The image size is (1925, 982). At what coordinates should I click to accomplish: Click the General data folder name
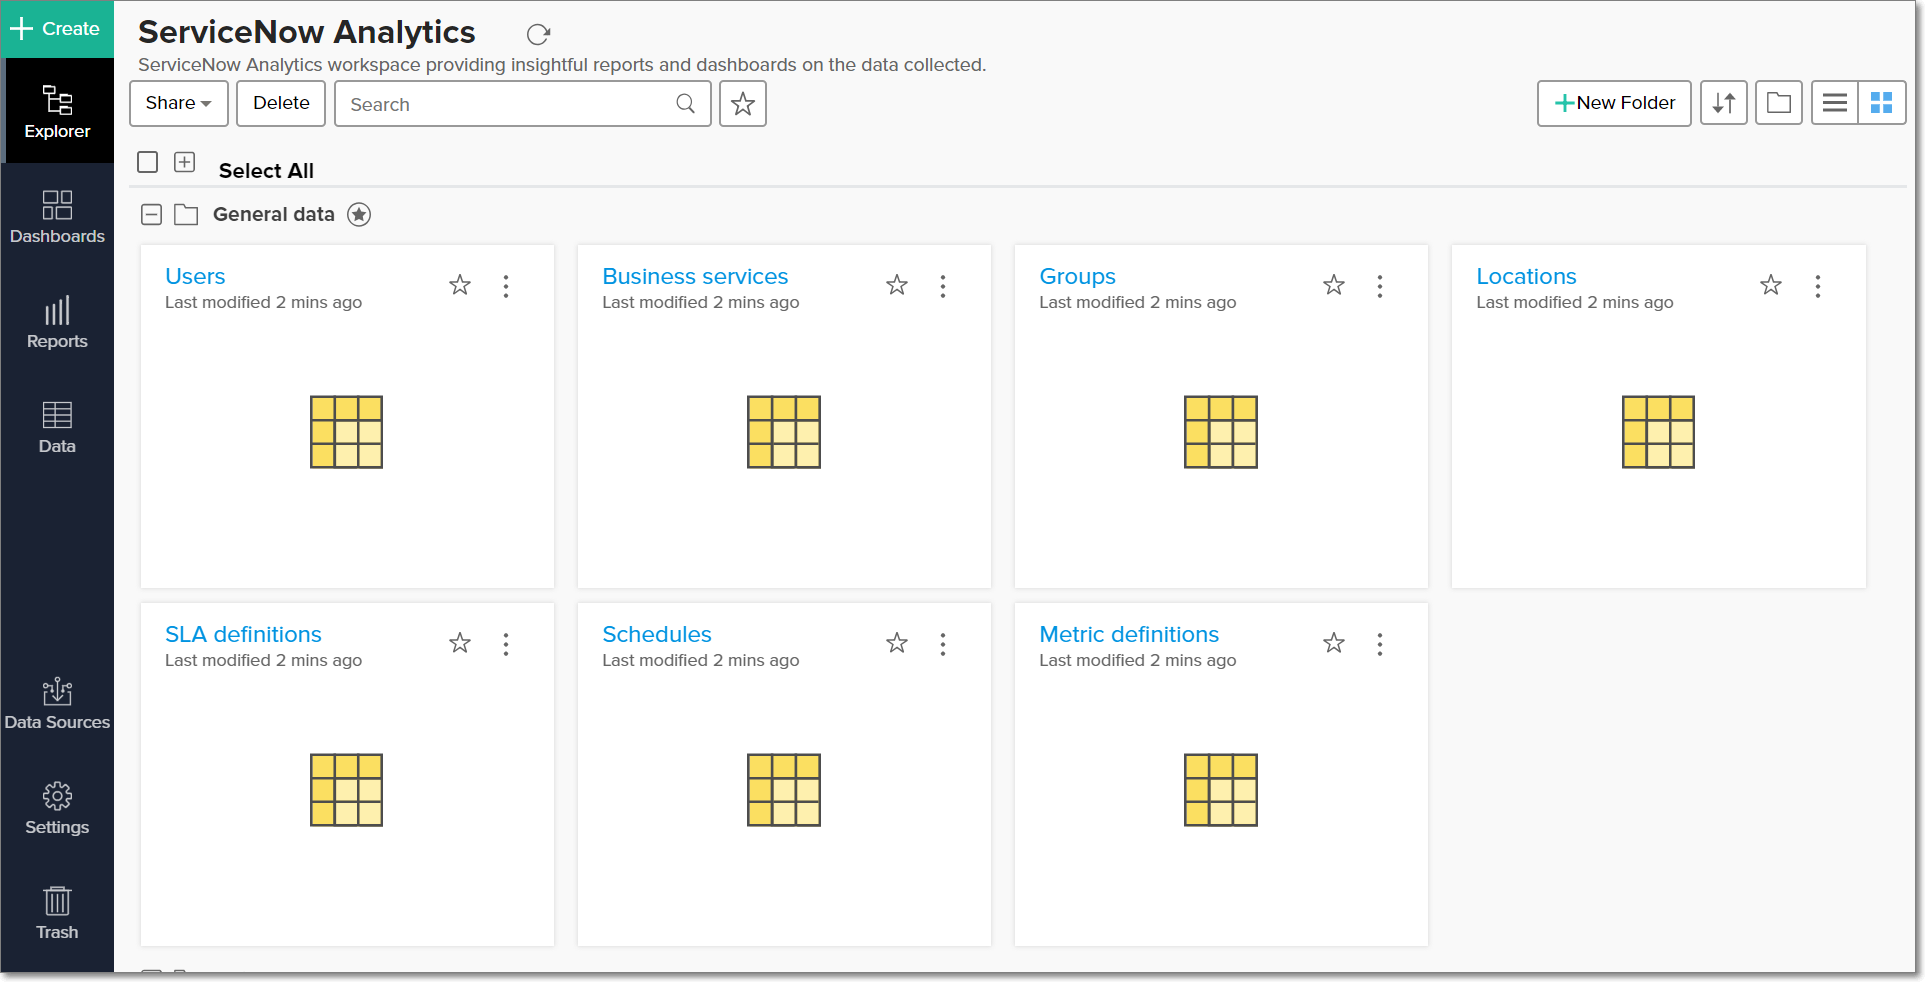pyautogui.click(x=274, y=214)
